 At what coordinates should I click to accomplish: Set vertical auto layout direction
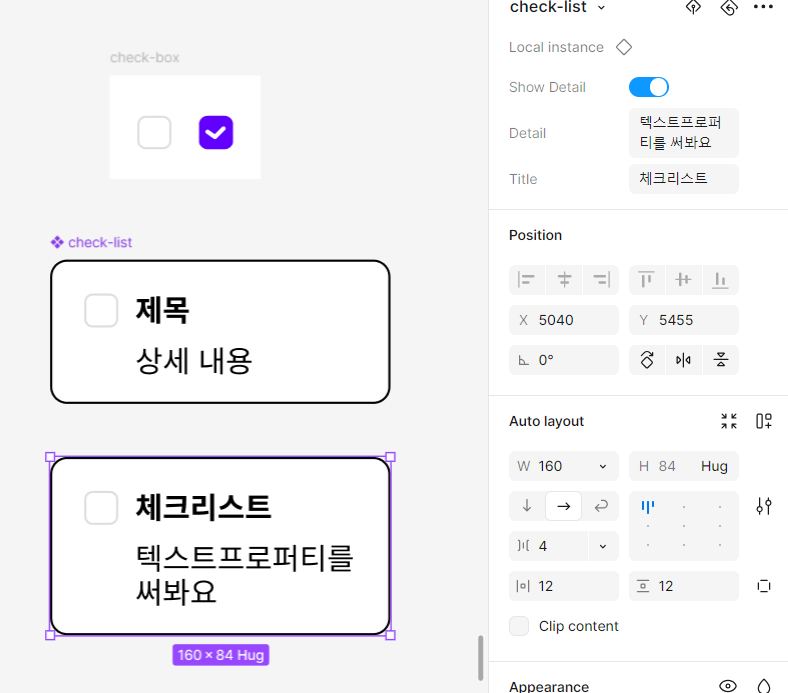click(527, 506)
